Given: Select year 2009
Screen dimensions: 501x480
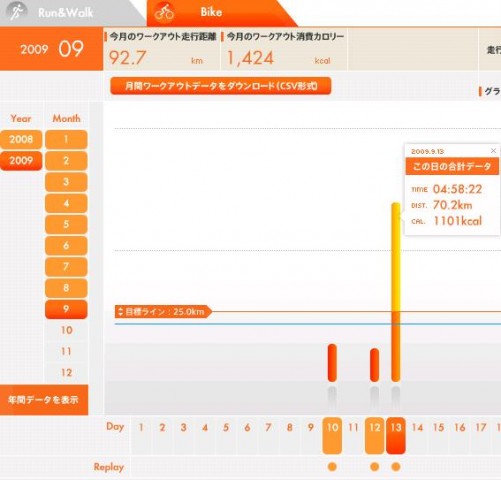Looking at the screenshot, I should coord(21,161).
